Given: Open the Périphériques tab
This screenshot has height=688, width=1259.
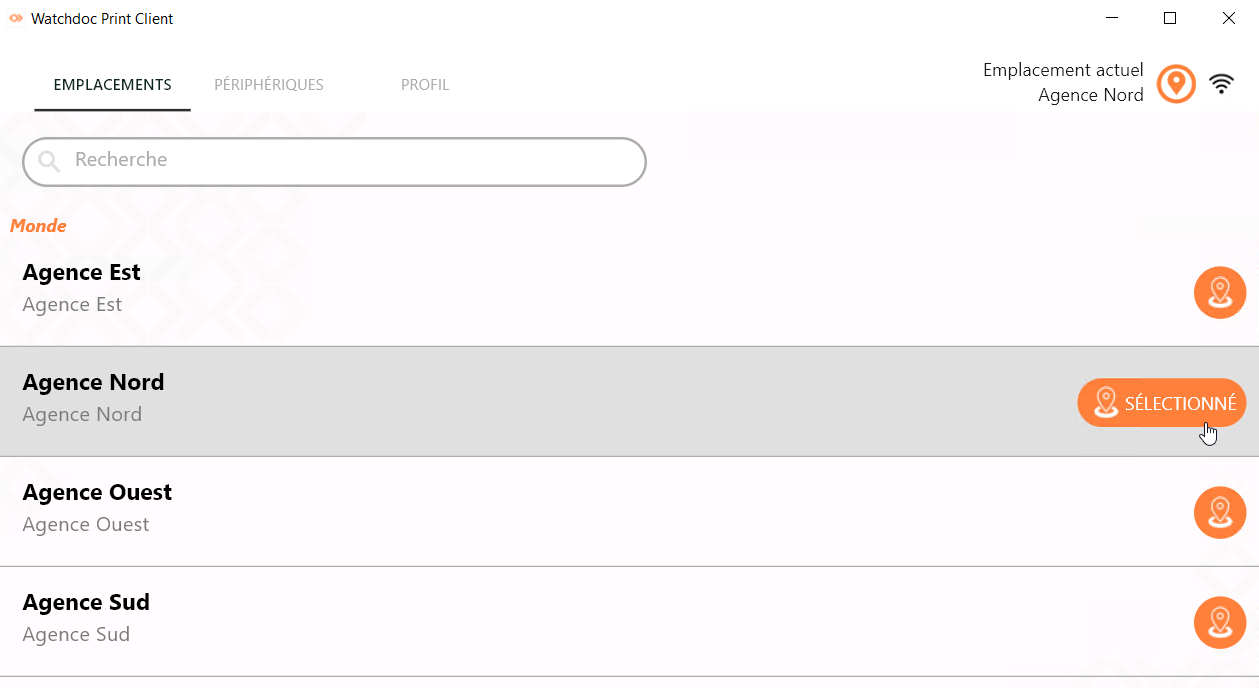Looking at the screenshot, I should coord(269,85).
